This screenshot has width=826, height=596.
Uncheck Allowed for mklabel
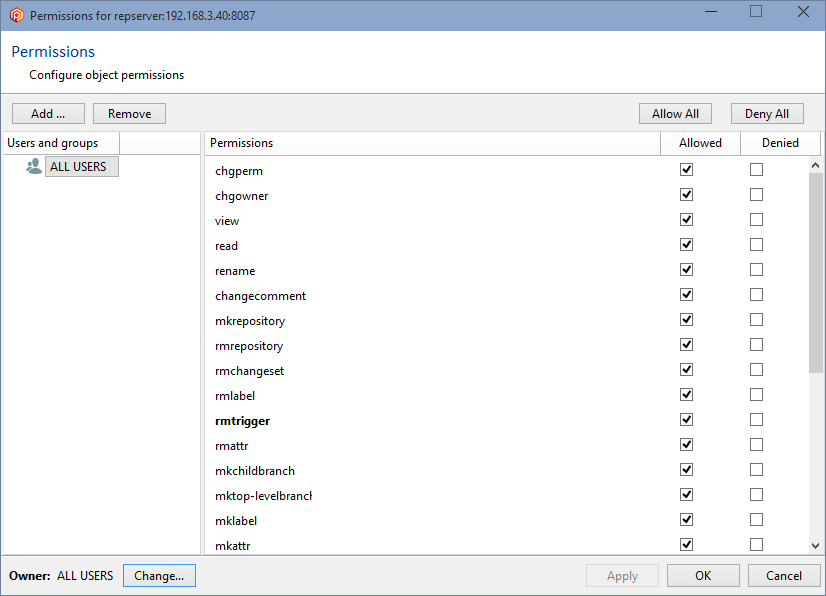[686, 520]
